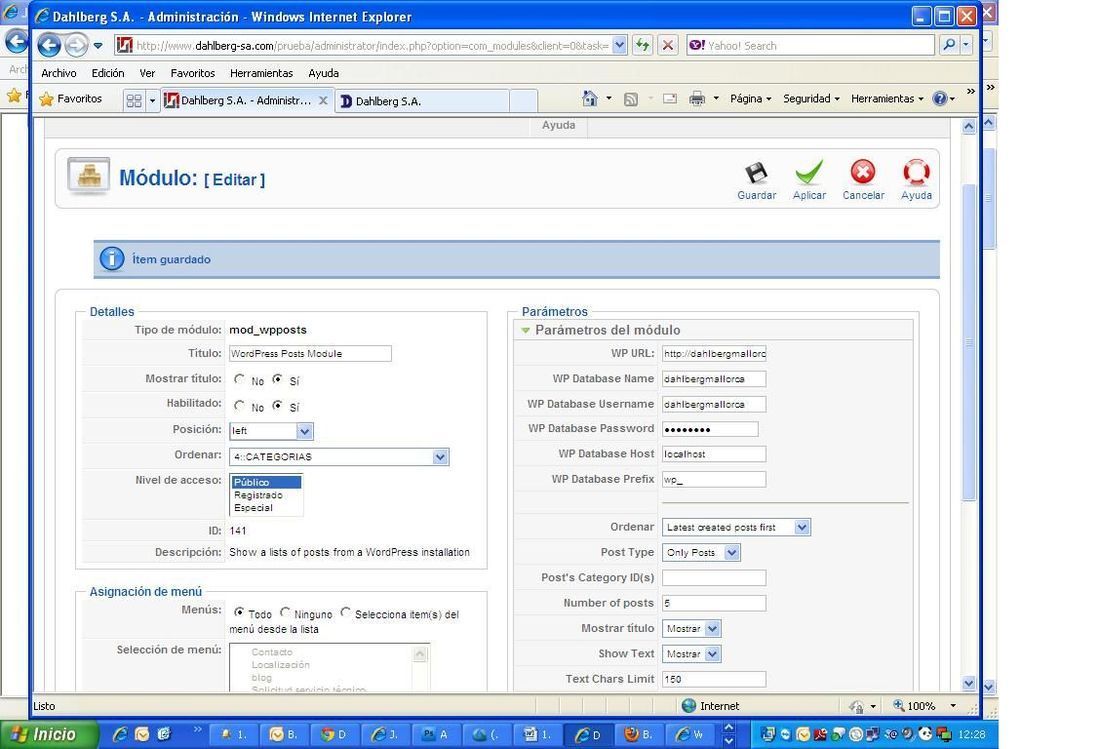Viewport: 1100px width, 749px height.
Task: Click the Internet Explorer quick launch icon
Action: 120,734
